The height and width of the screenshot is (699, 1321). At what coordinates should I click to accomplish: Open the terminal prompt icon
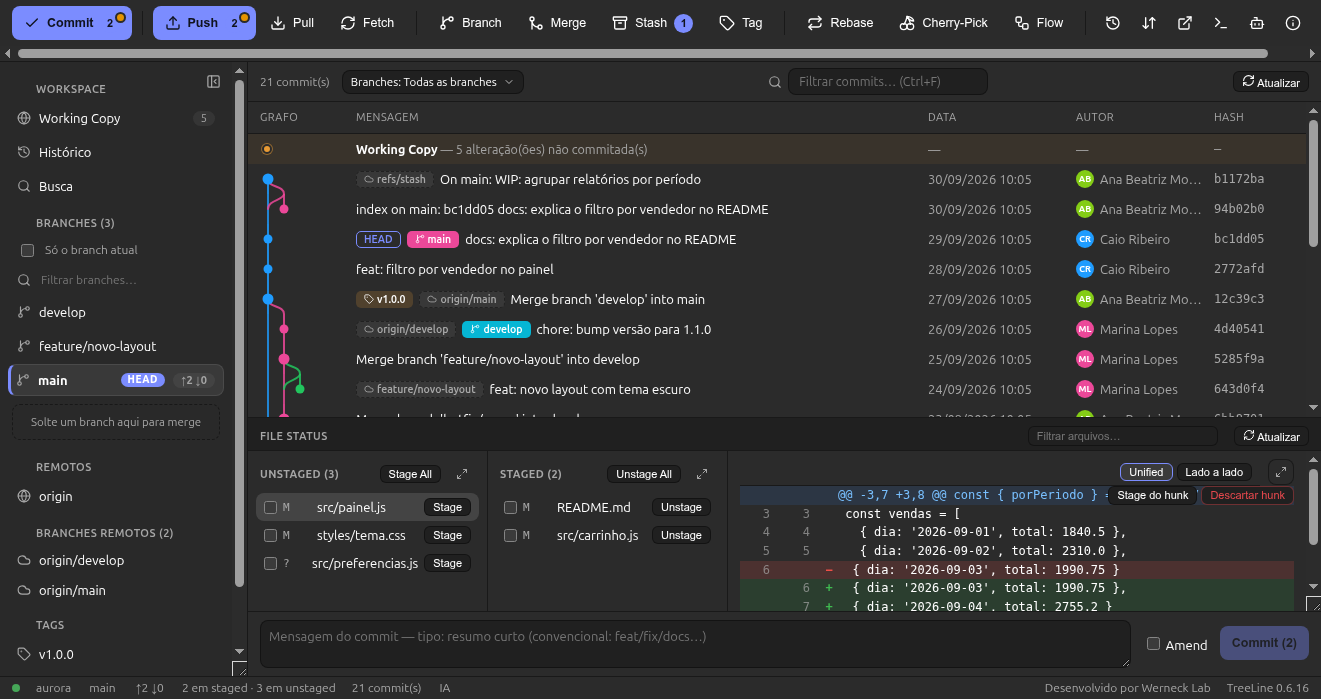point(1220,23)
